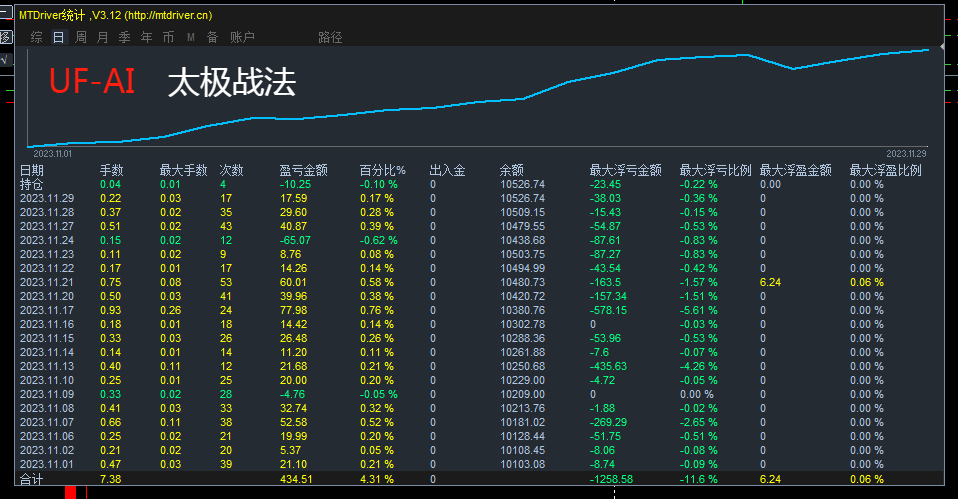Select the 2023.11.14 row date
The image size is (958, 499).
point(47,353)
